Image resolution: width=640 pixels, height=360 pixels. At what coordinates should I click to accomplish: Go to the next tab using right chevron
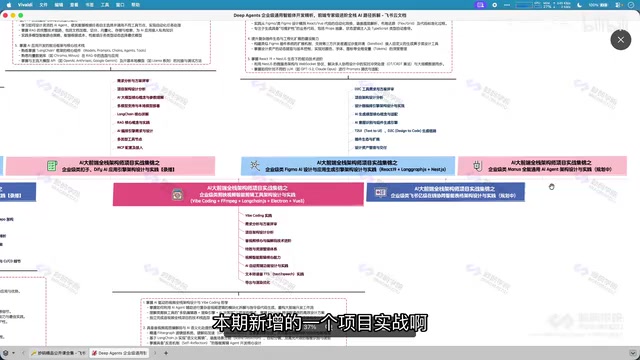point(155,353)
